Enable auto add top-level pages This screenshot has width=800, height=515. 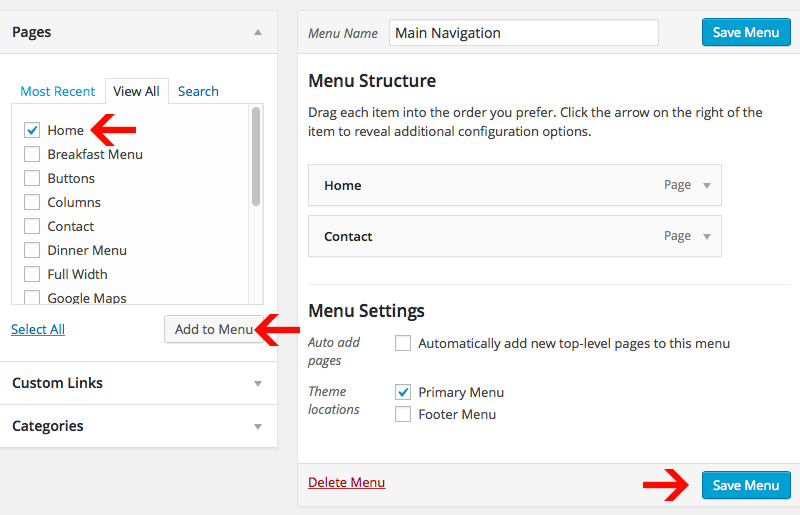403,343
